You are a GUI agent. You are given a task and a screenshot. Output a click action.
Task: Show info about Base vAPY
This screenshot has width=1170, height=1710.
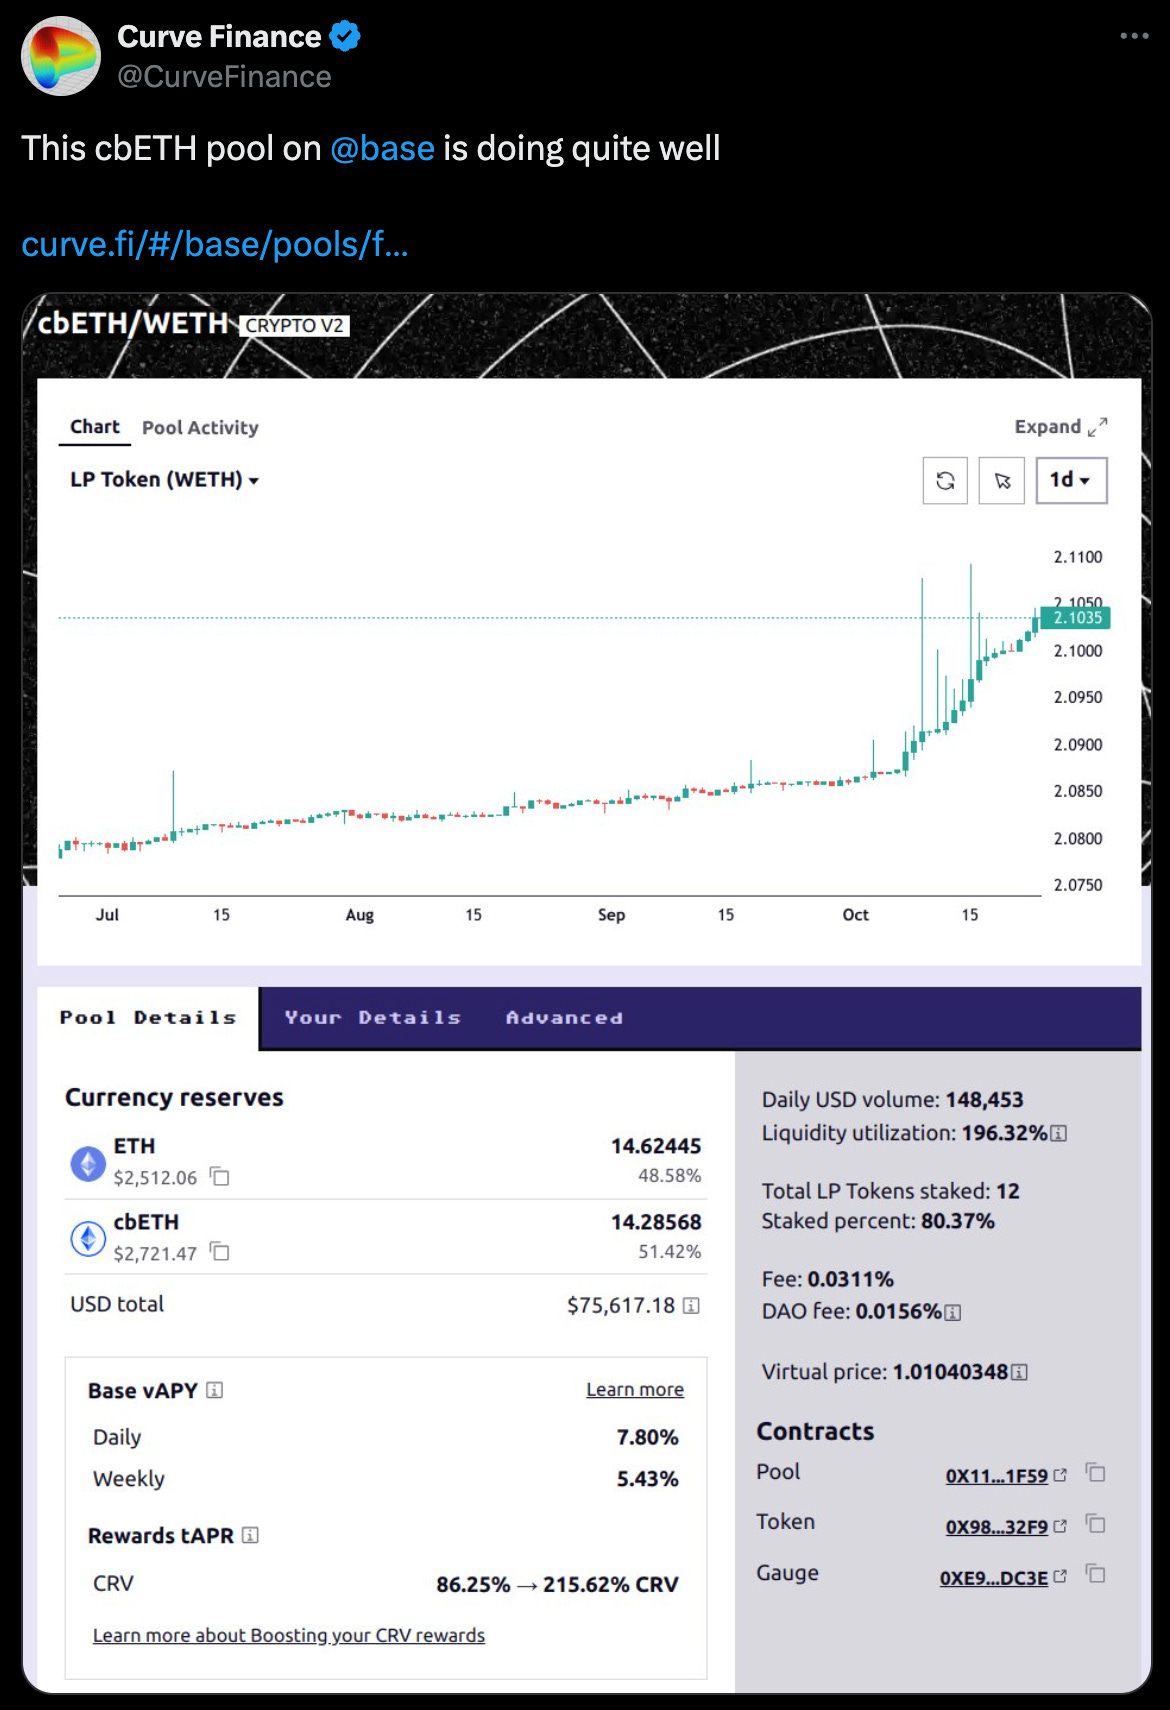coord(214,1390)
